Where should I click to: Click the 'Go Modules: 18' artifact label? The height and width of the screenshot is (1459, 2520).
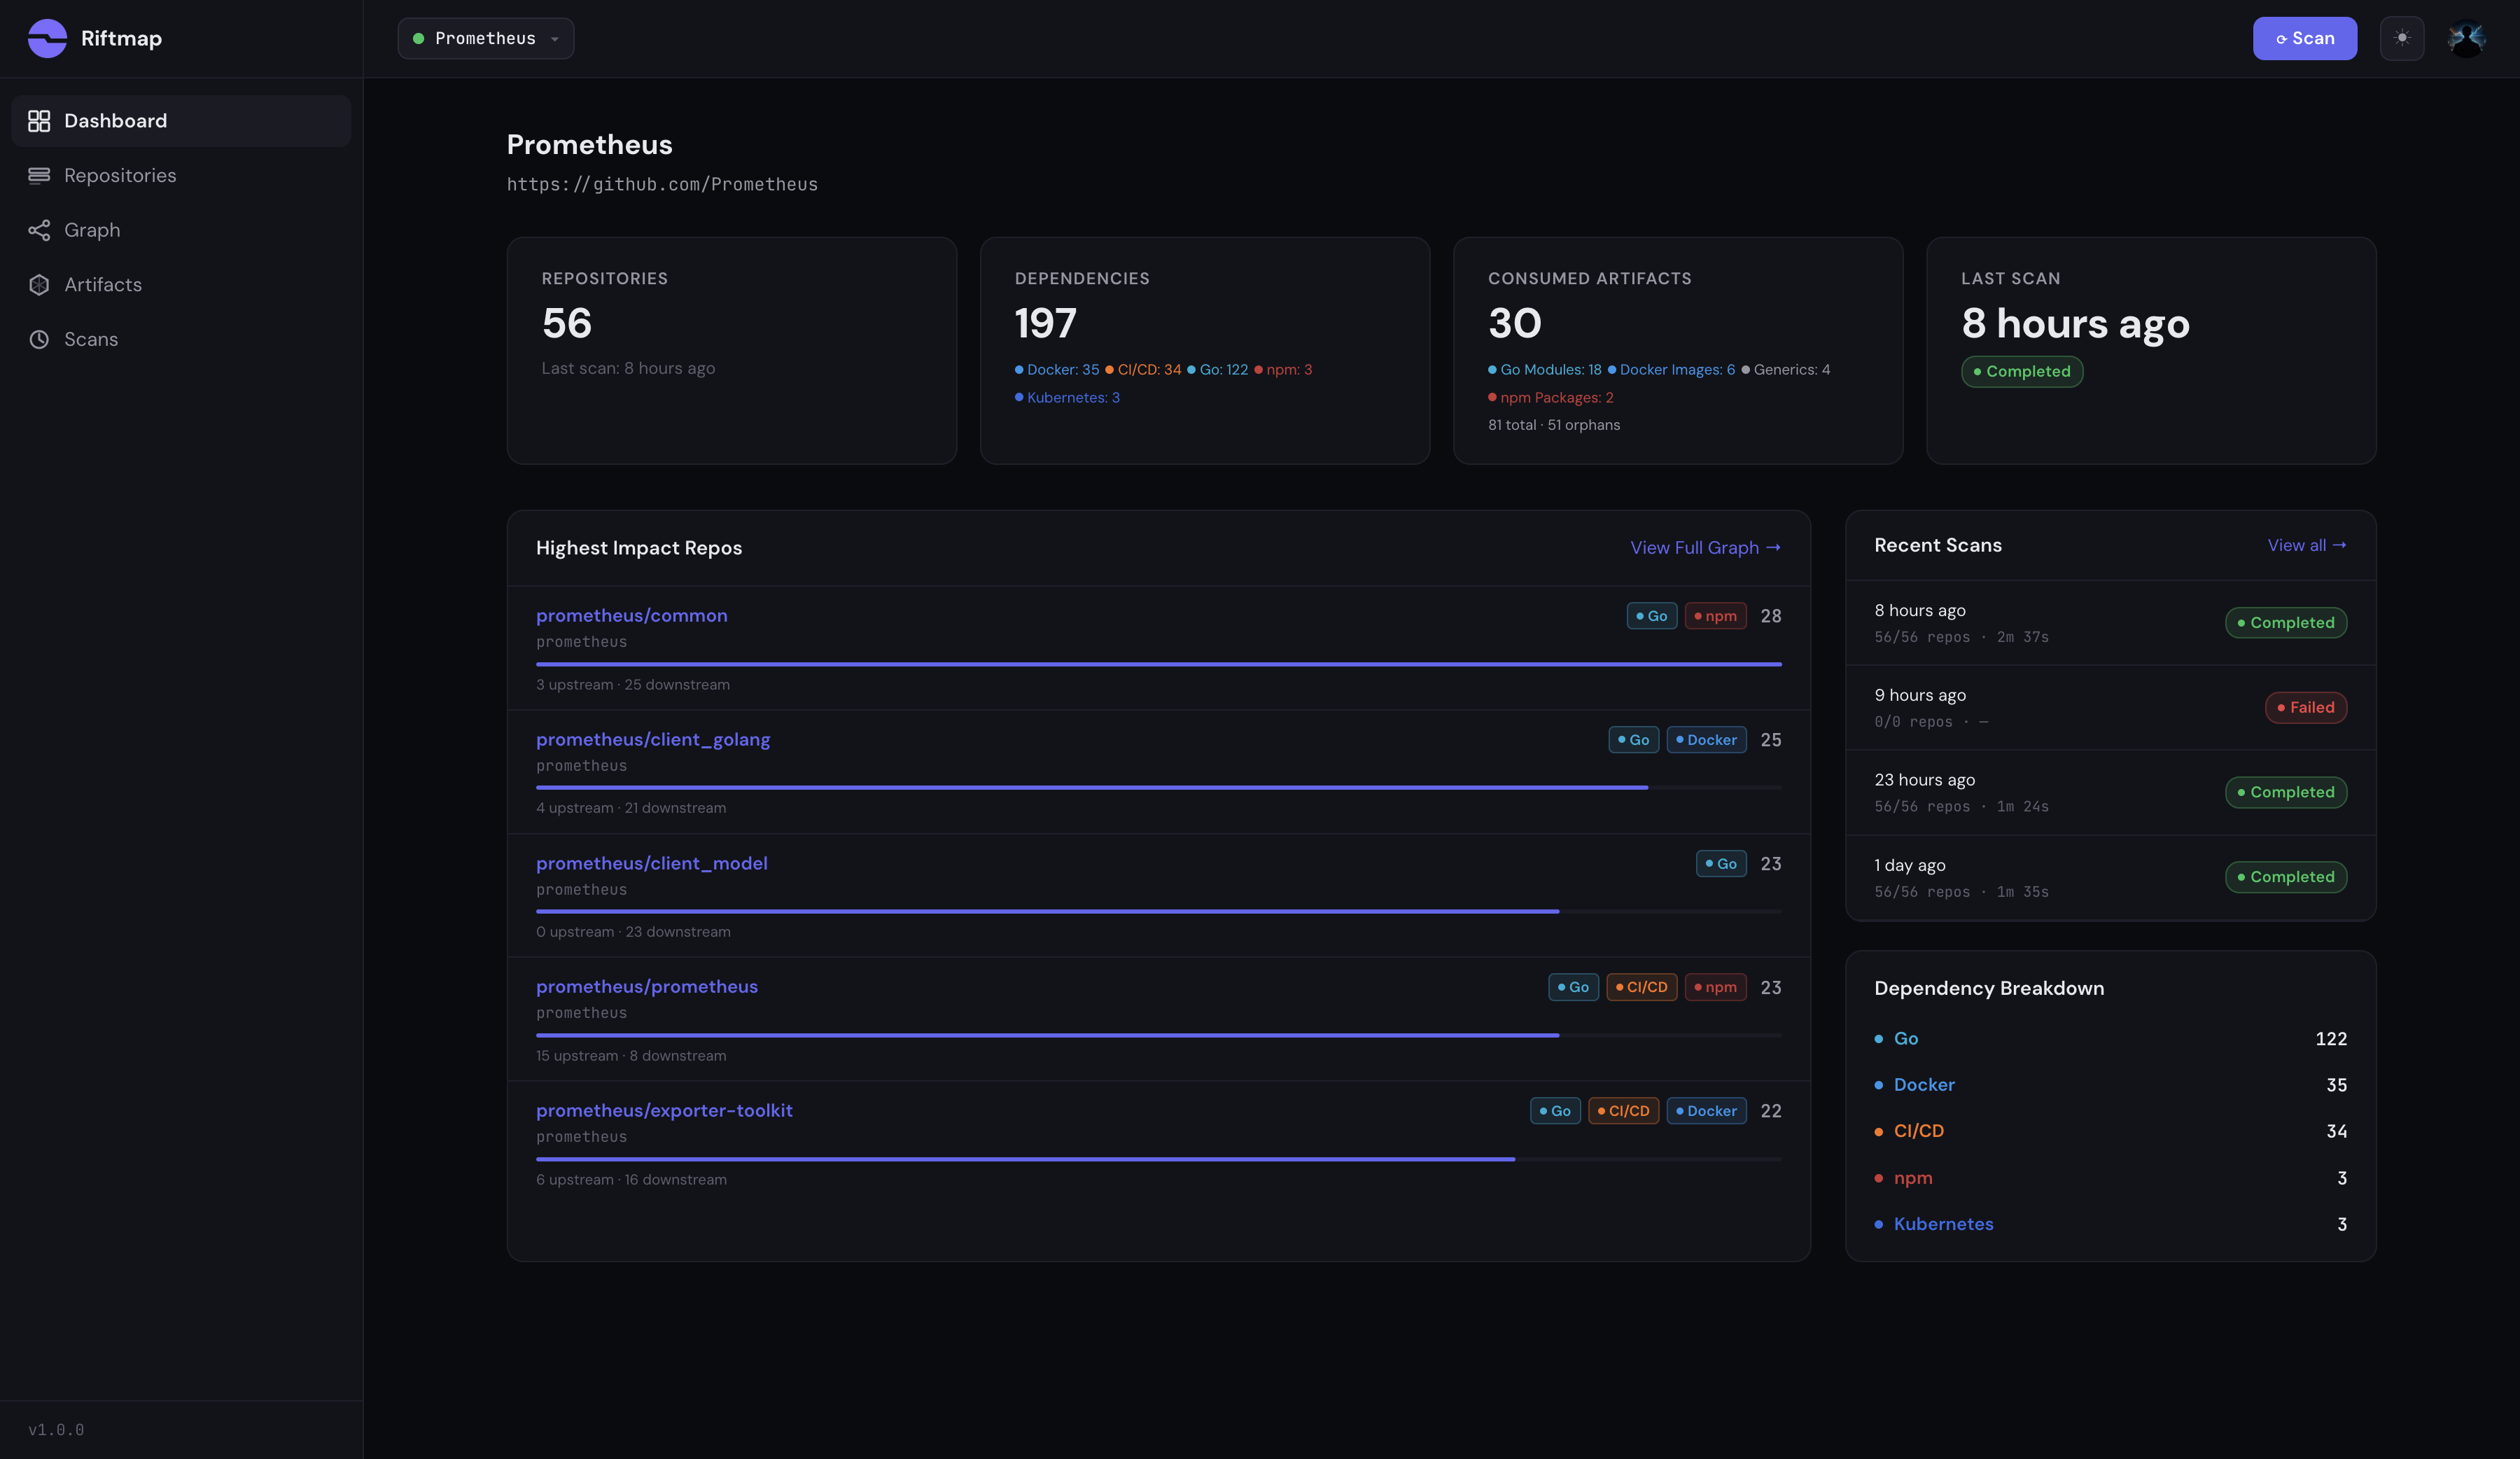(x=1544, y=370)
